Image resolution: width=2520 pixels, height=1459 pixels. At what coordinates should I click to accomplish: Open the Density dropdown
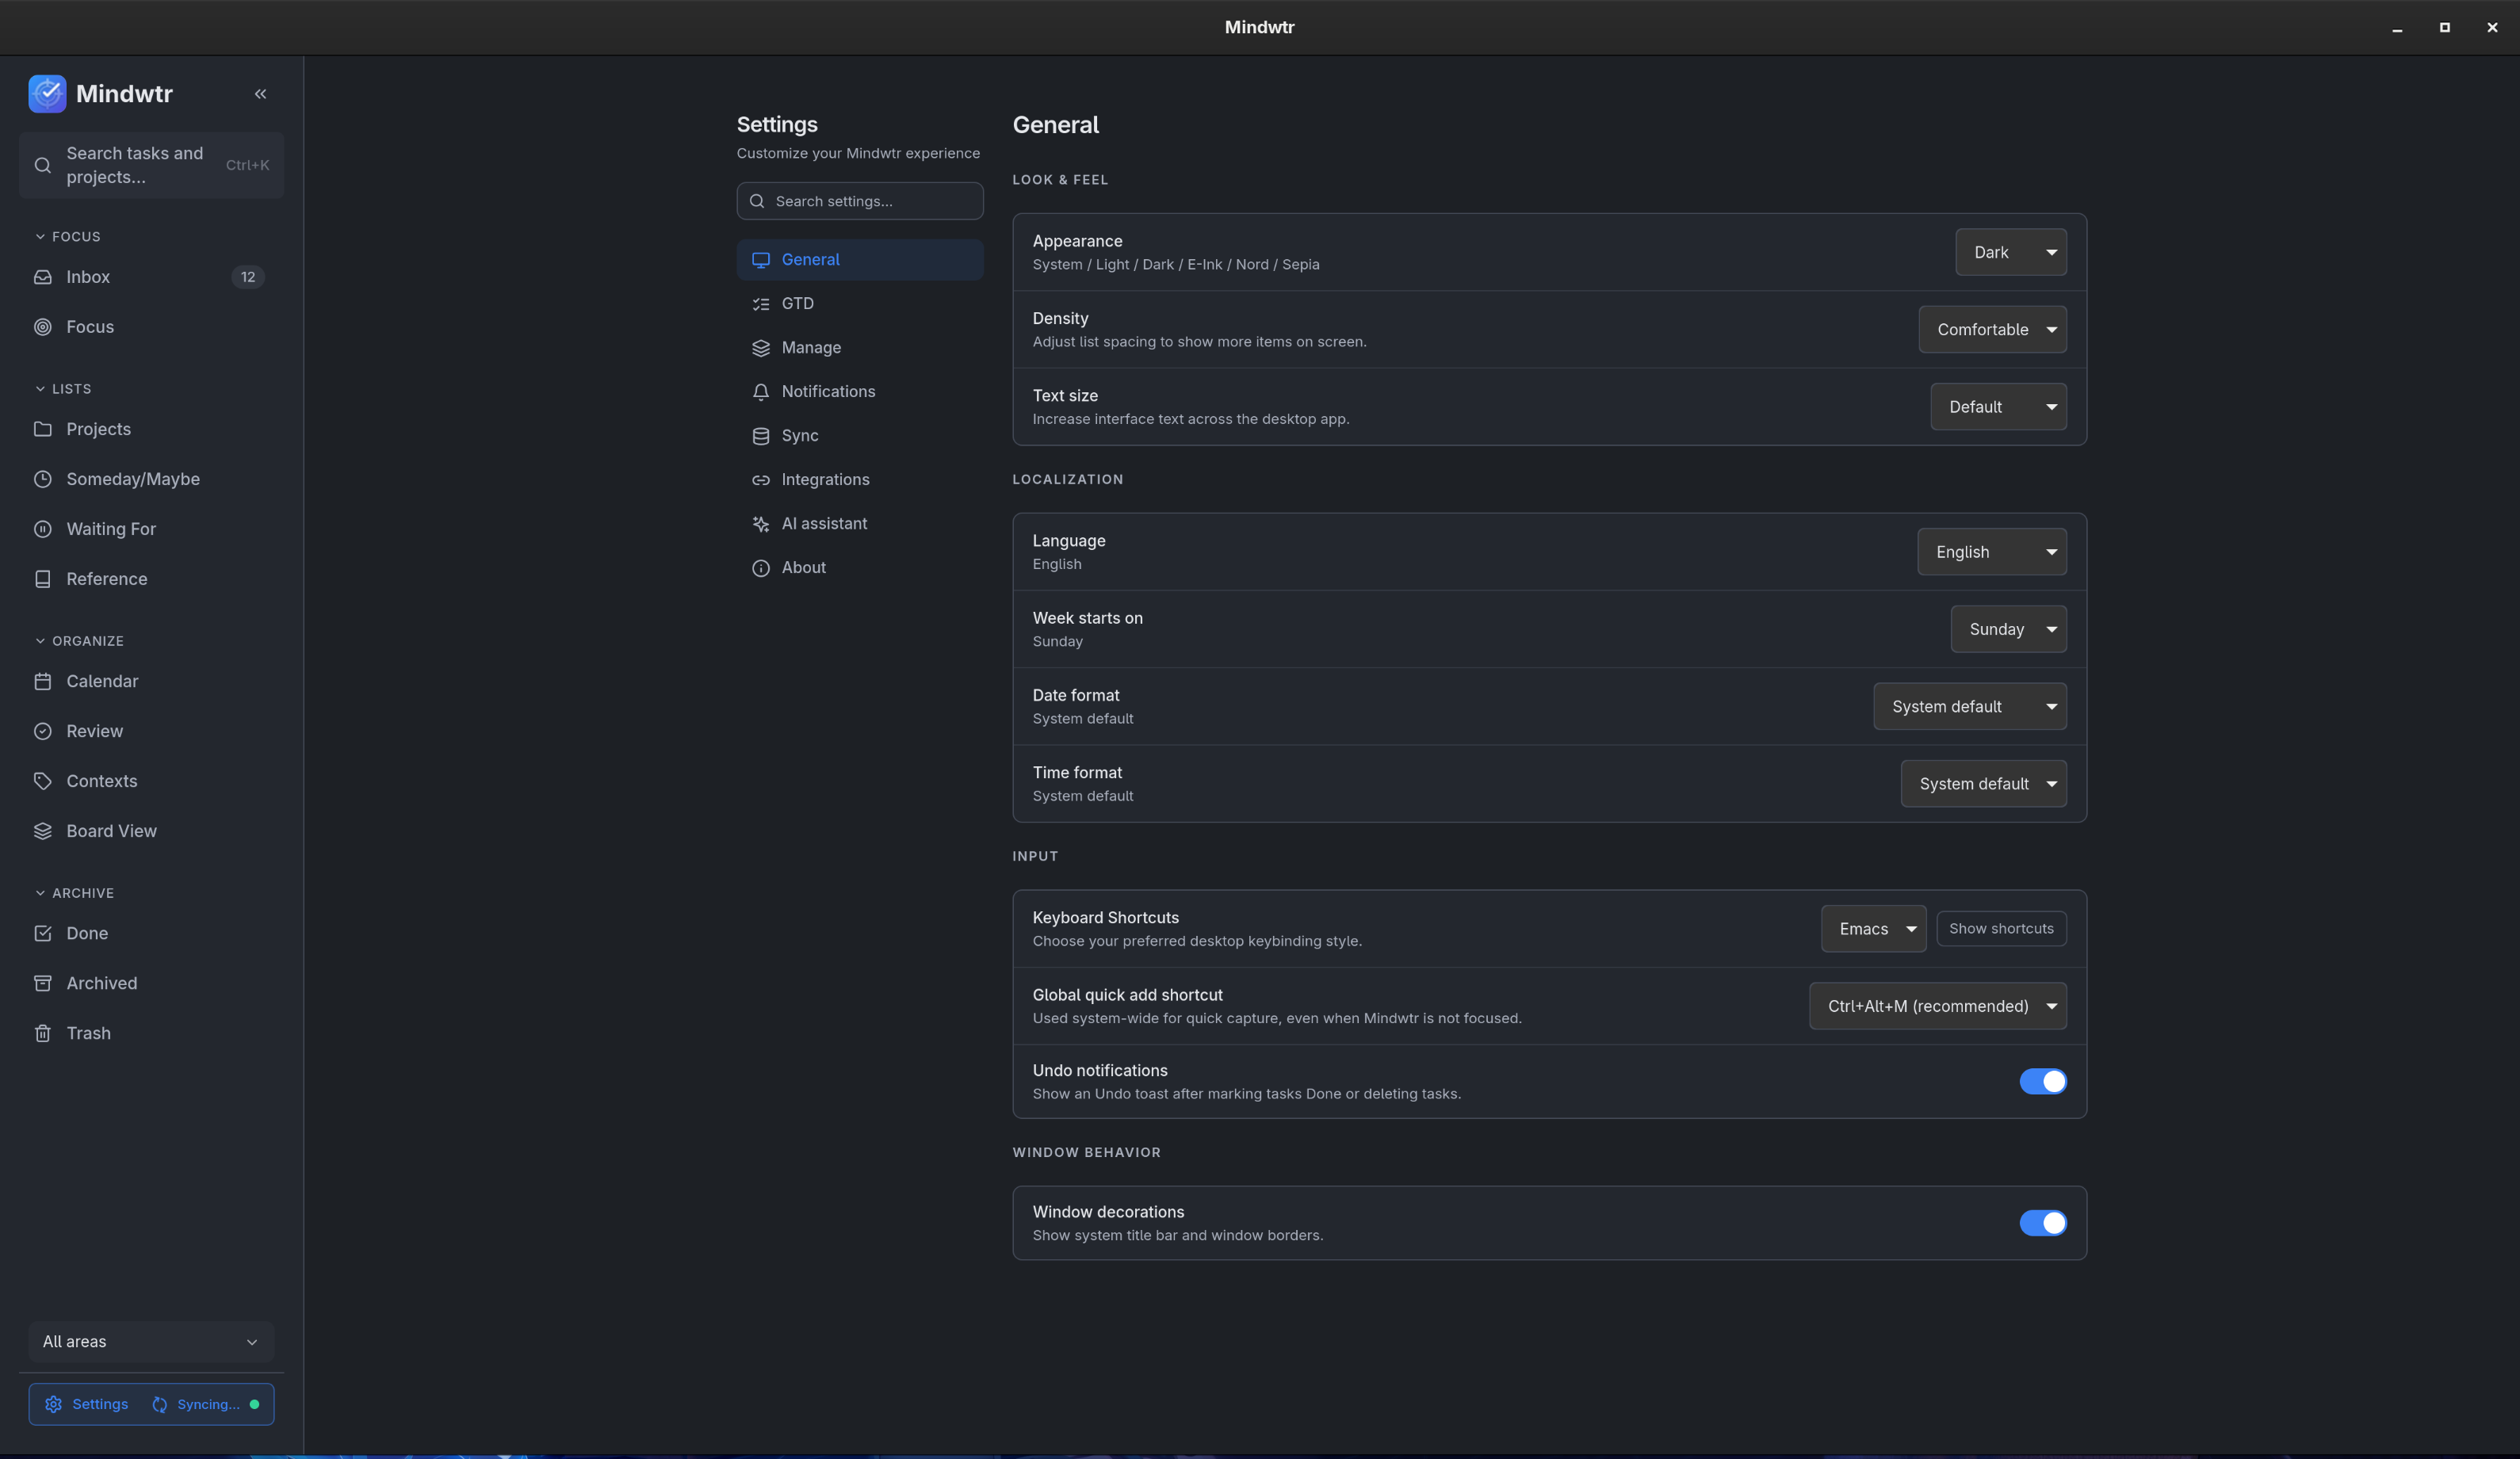pyautogui.click(x=1992, y=329)
